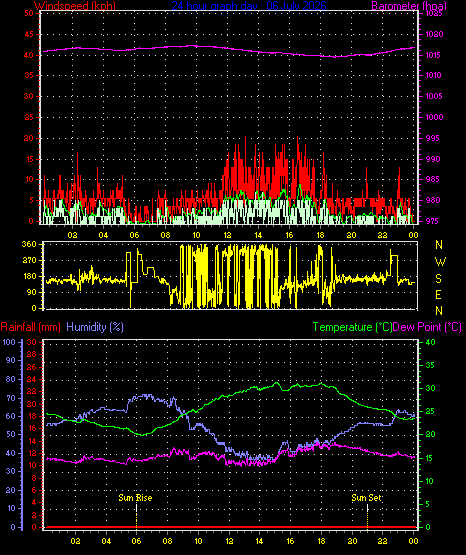Image resolution: width=466 pixels, height=555 pixels.
Task: Click barometer axis value 990
Action: point(433,159)
